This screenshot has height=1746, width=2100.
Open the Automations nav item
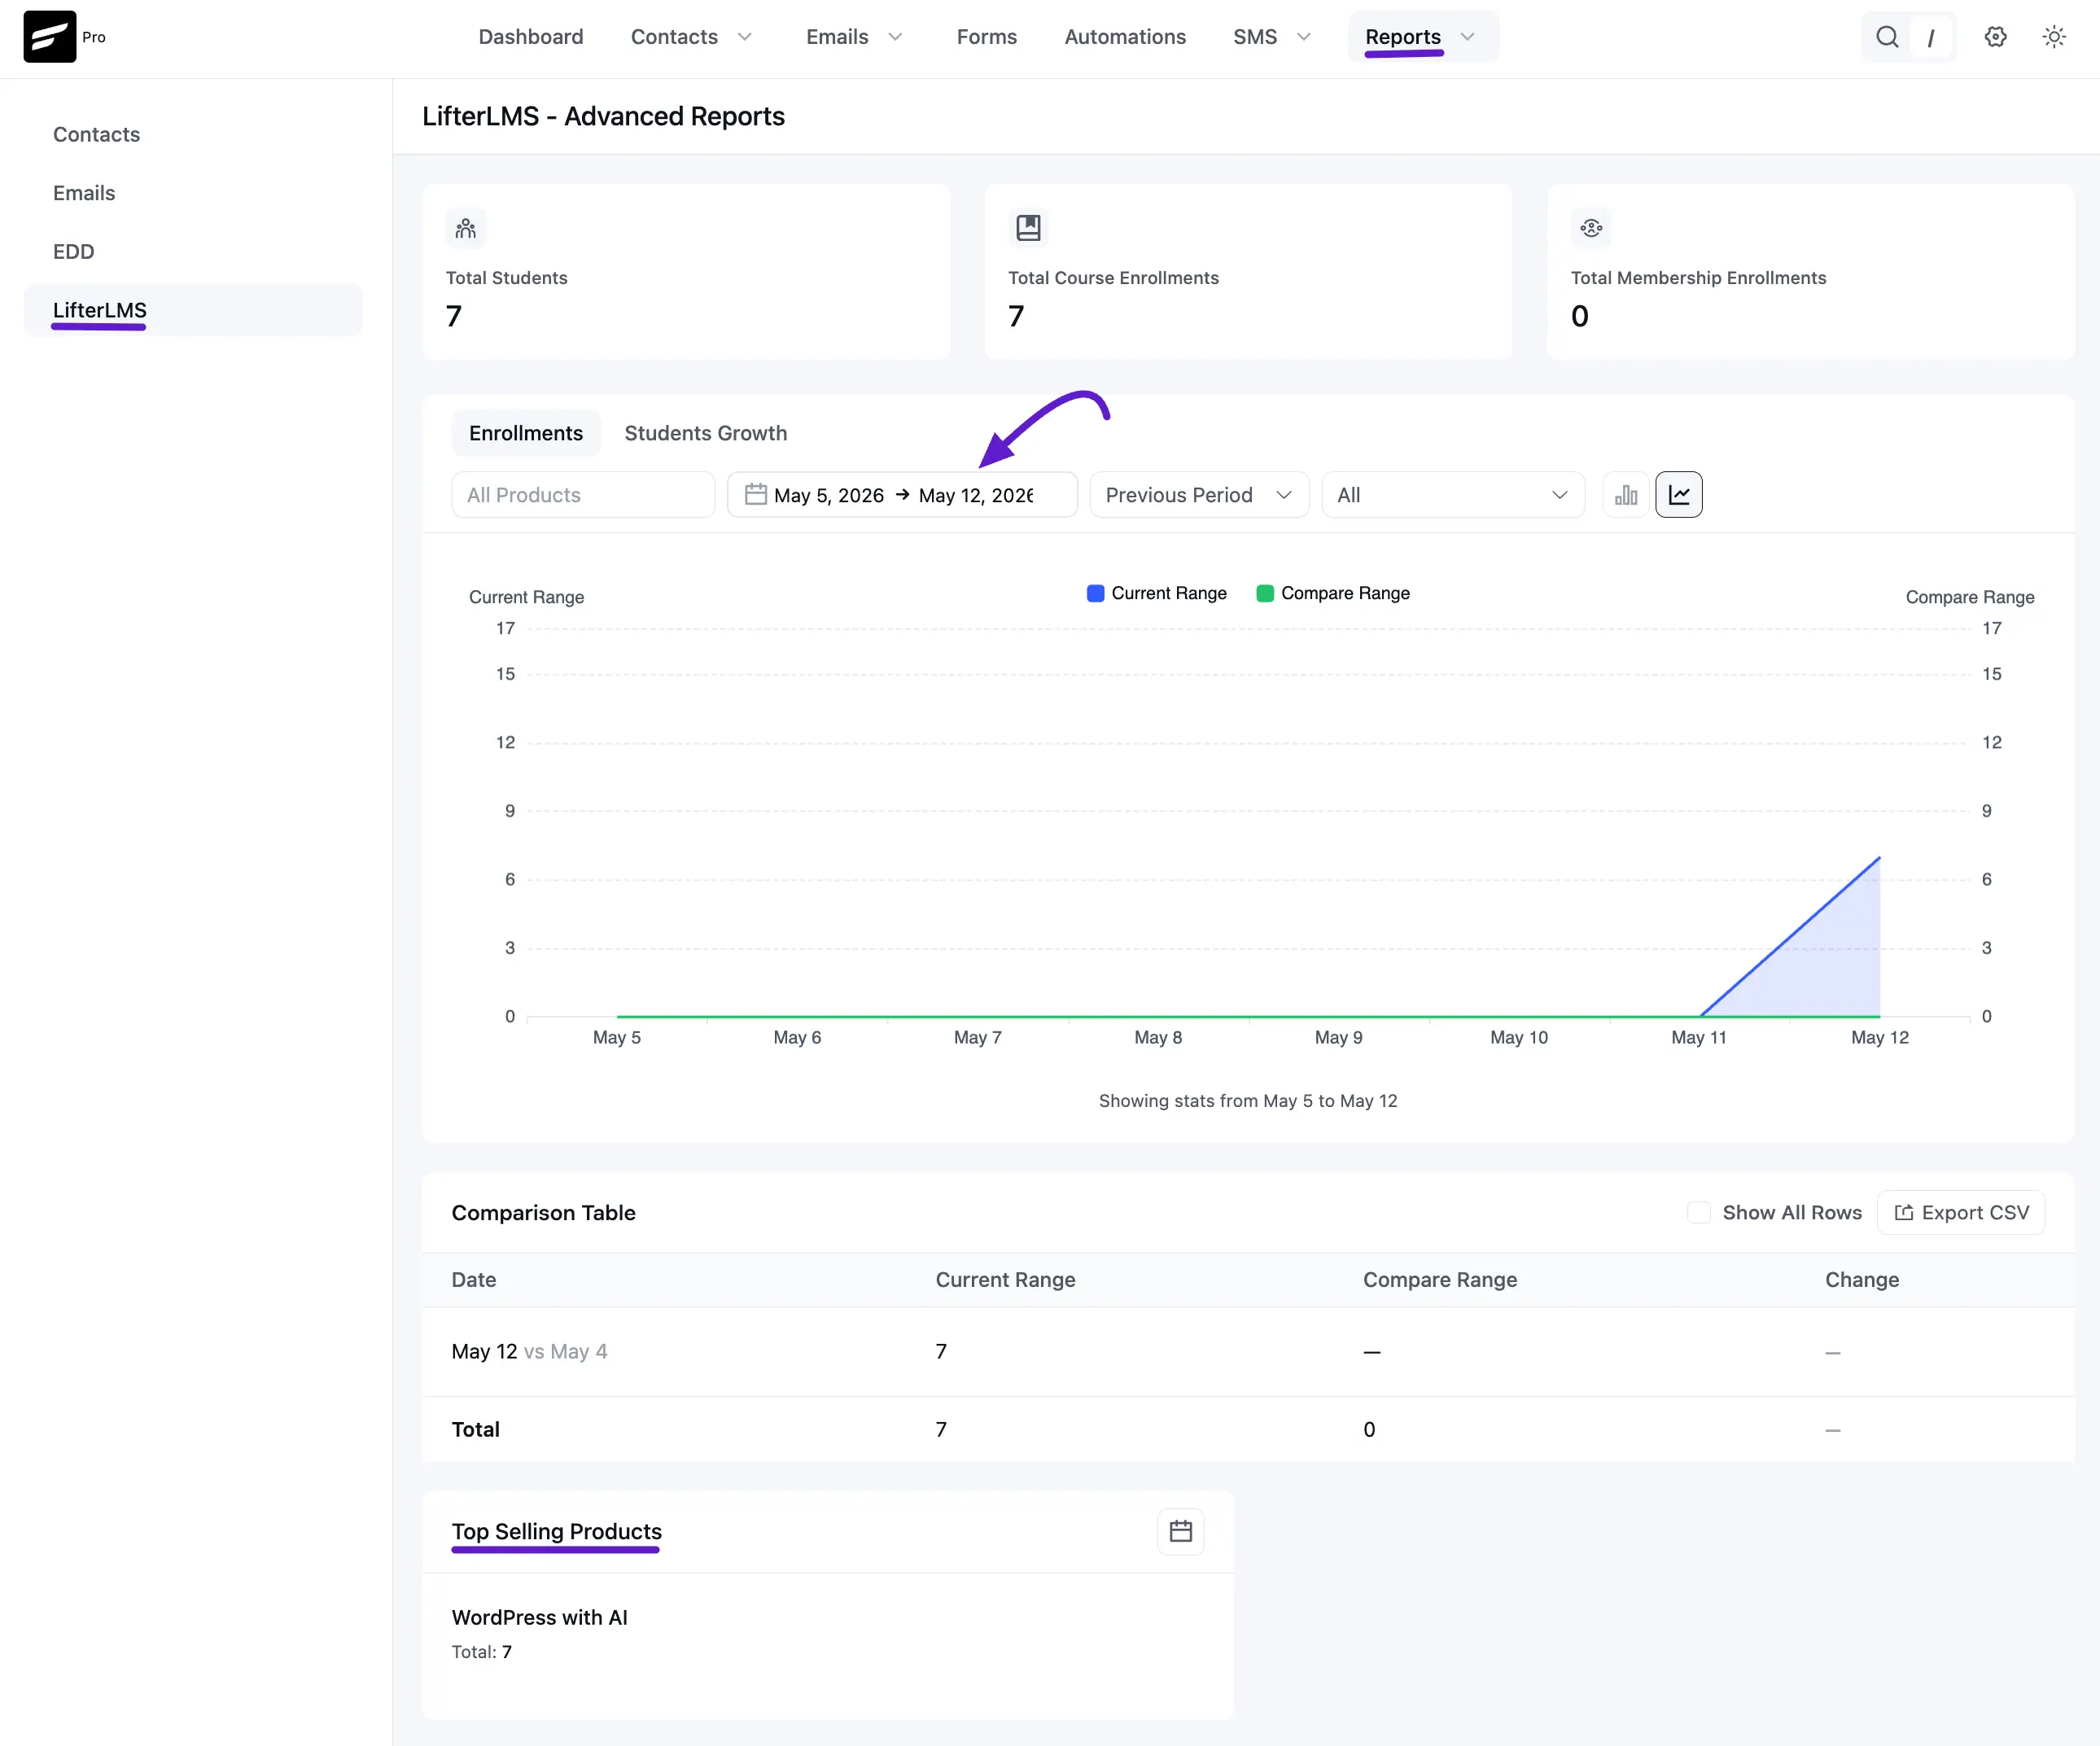click(x=1125, y=37)
